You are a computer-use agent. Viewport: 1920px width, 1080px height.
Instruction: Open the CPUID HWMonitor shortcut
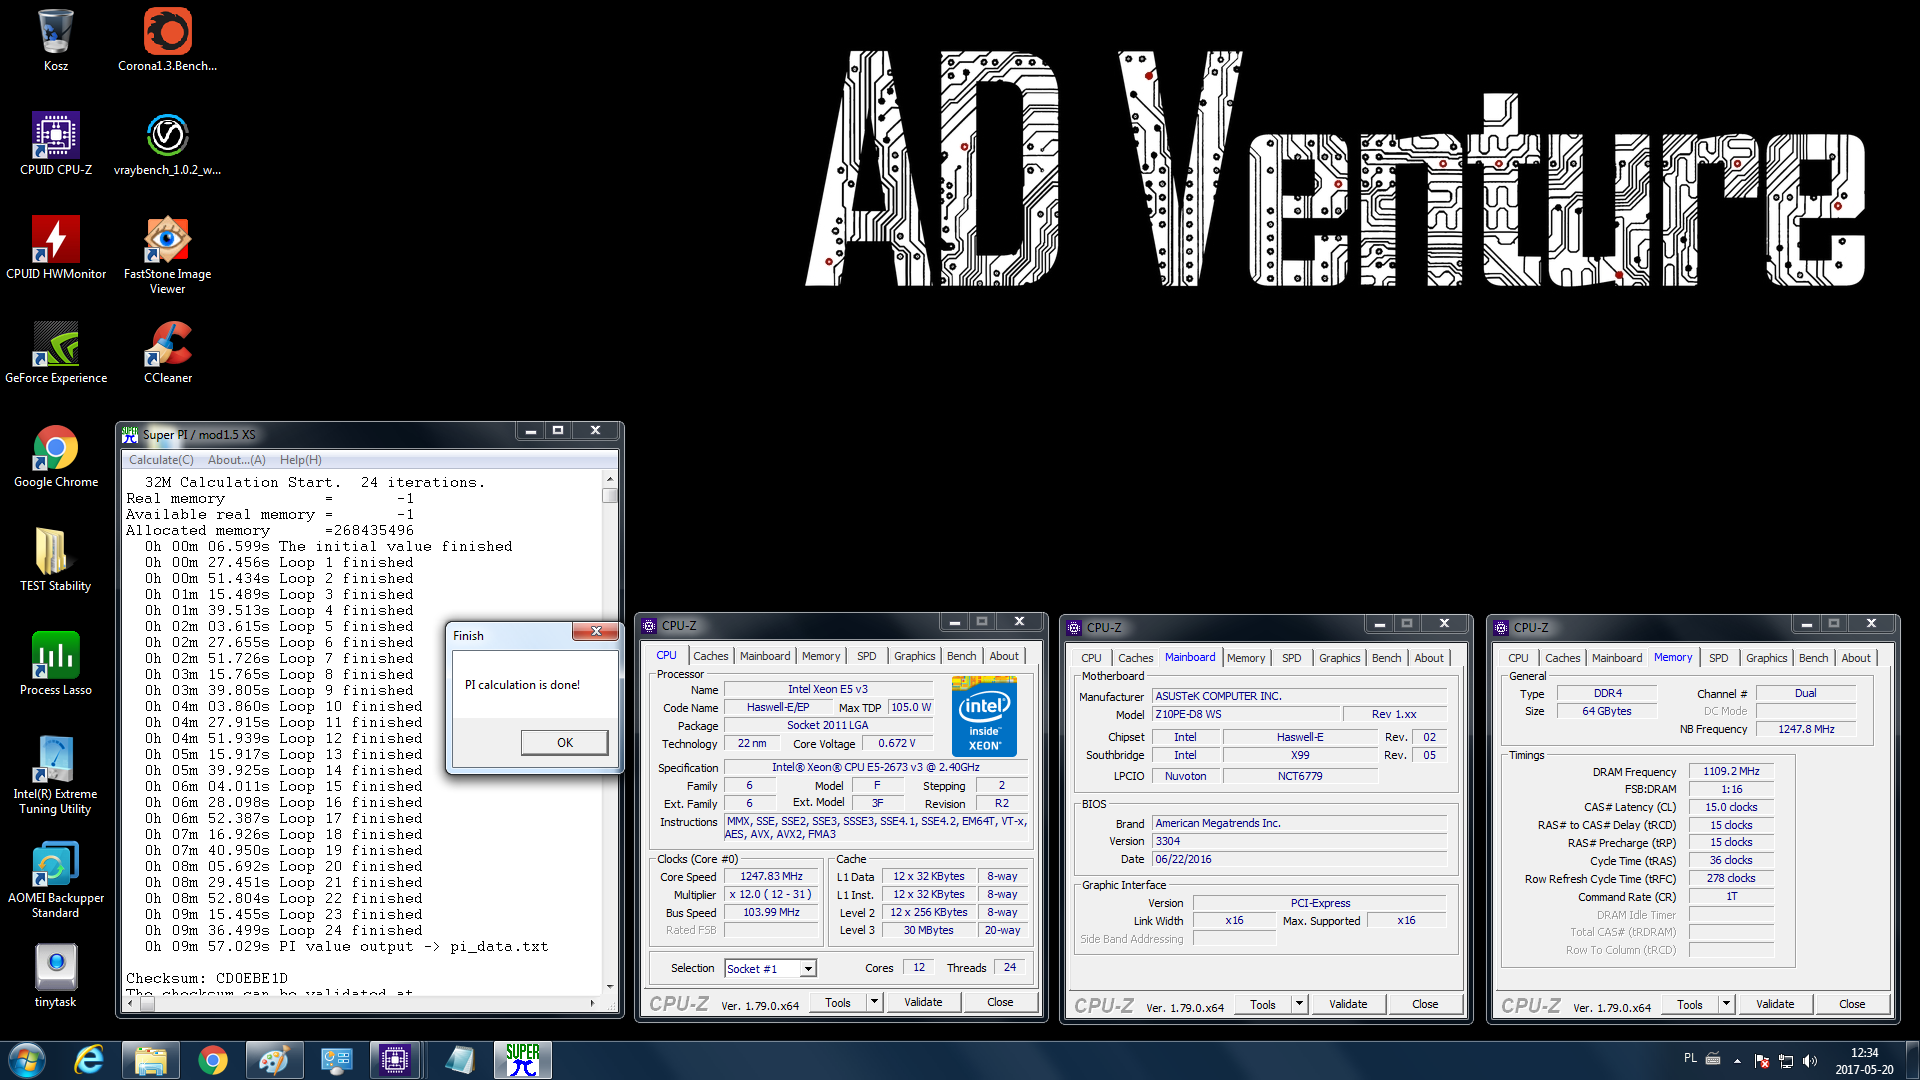(56, 248)
